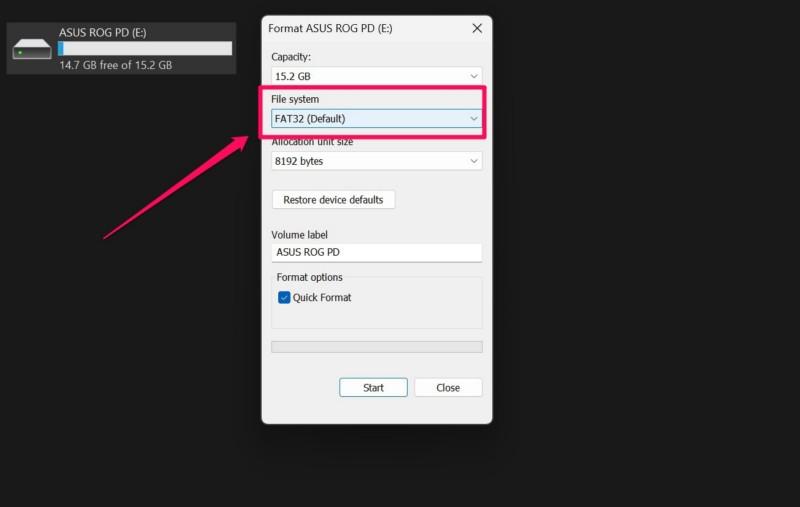Click the Allocation unit size chevron arrow
This screenshot has height=507, width=800.
(x=473, y=161)
